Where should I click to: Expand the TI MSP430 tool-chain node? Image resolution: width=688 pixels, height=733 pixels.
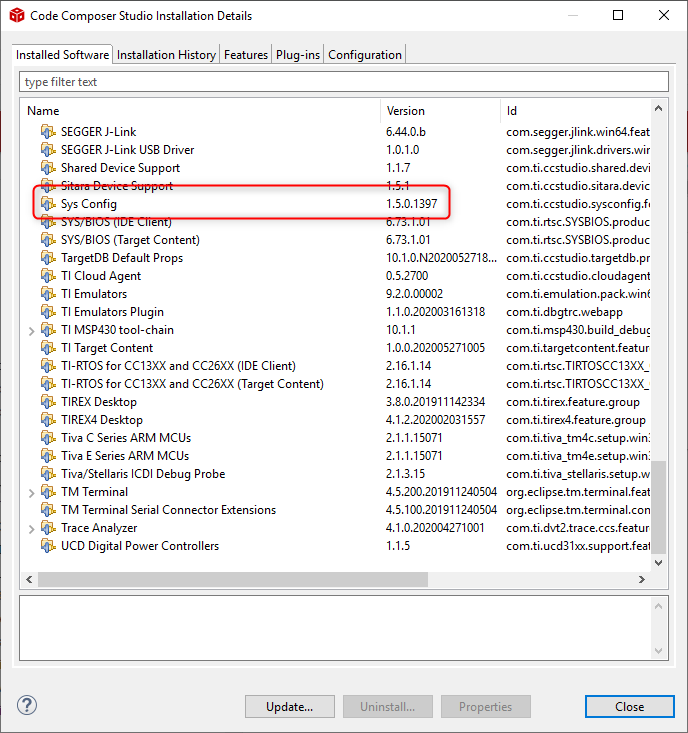(31, 331)
